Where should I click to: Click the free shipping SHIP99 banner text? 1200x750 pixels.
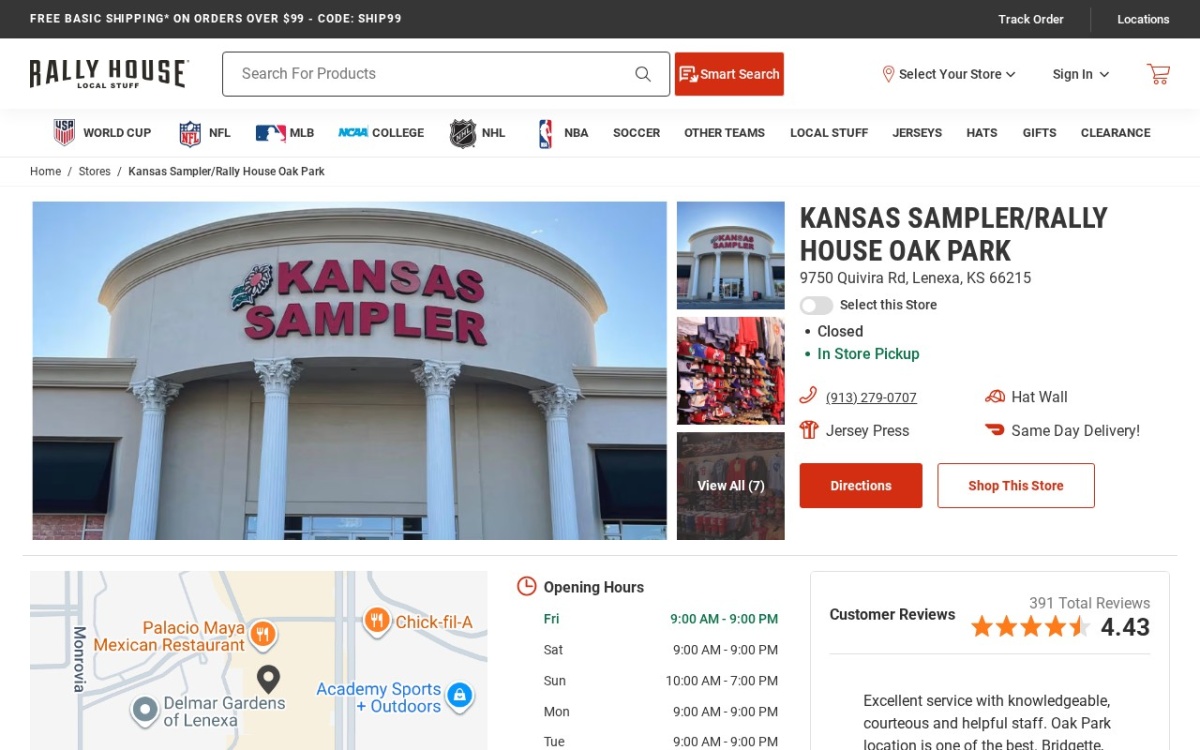(216, 19)
